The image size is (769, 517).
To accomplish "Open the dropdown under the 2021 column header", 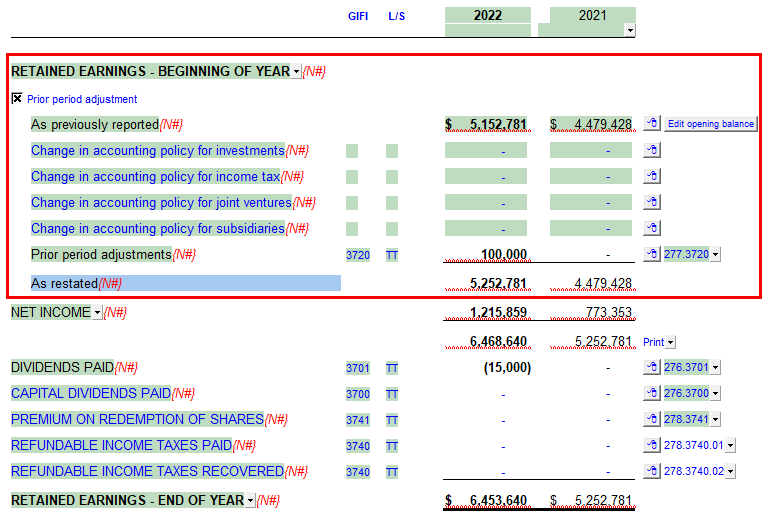I will point(629,31).
